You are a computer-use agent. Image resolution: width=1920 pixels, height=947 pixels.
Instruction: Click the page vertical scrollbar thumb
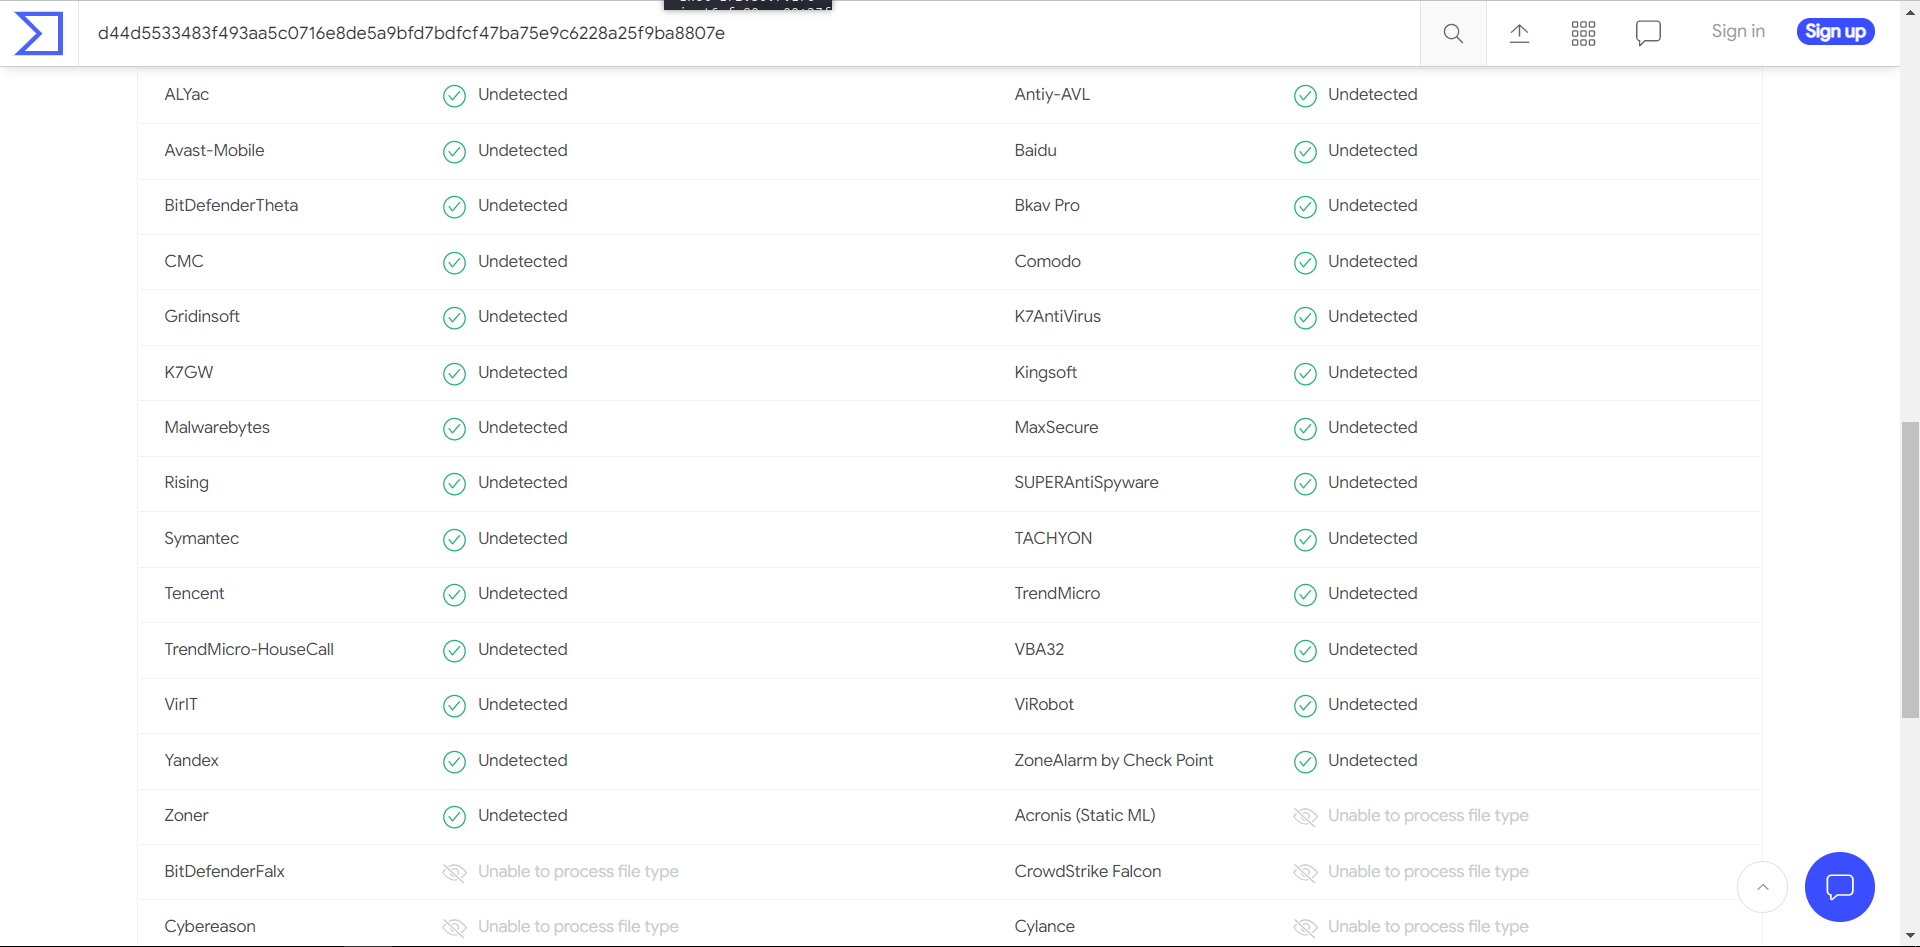click(1910, 570)
